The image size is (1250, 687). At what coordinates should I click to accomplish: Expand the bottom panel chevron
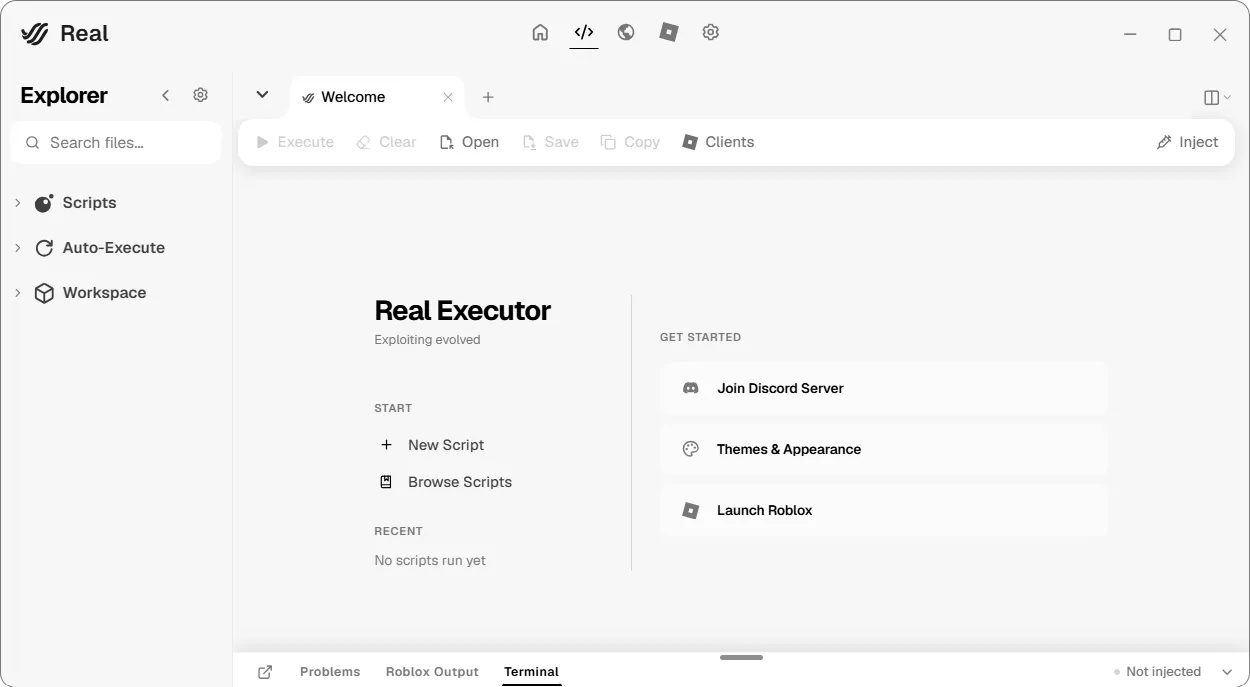coord(1227,672)
